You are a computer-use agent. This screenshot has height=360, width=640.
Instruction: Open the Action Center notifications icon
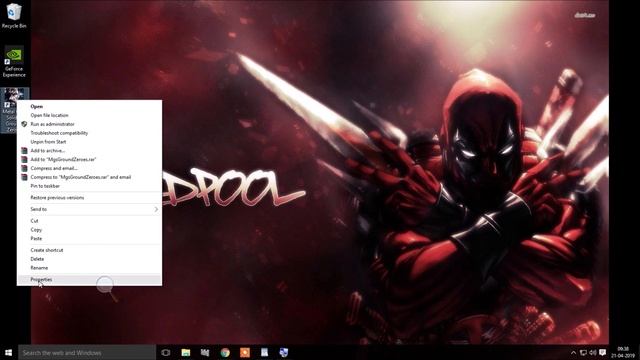point(603,353)
